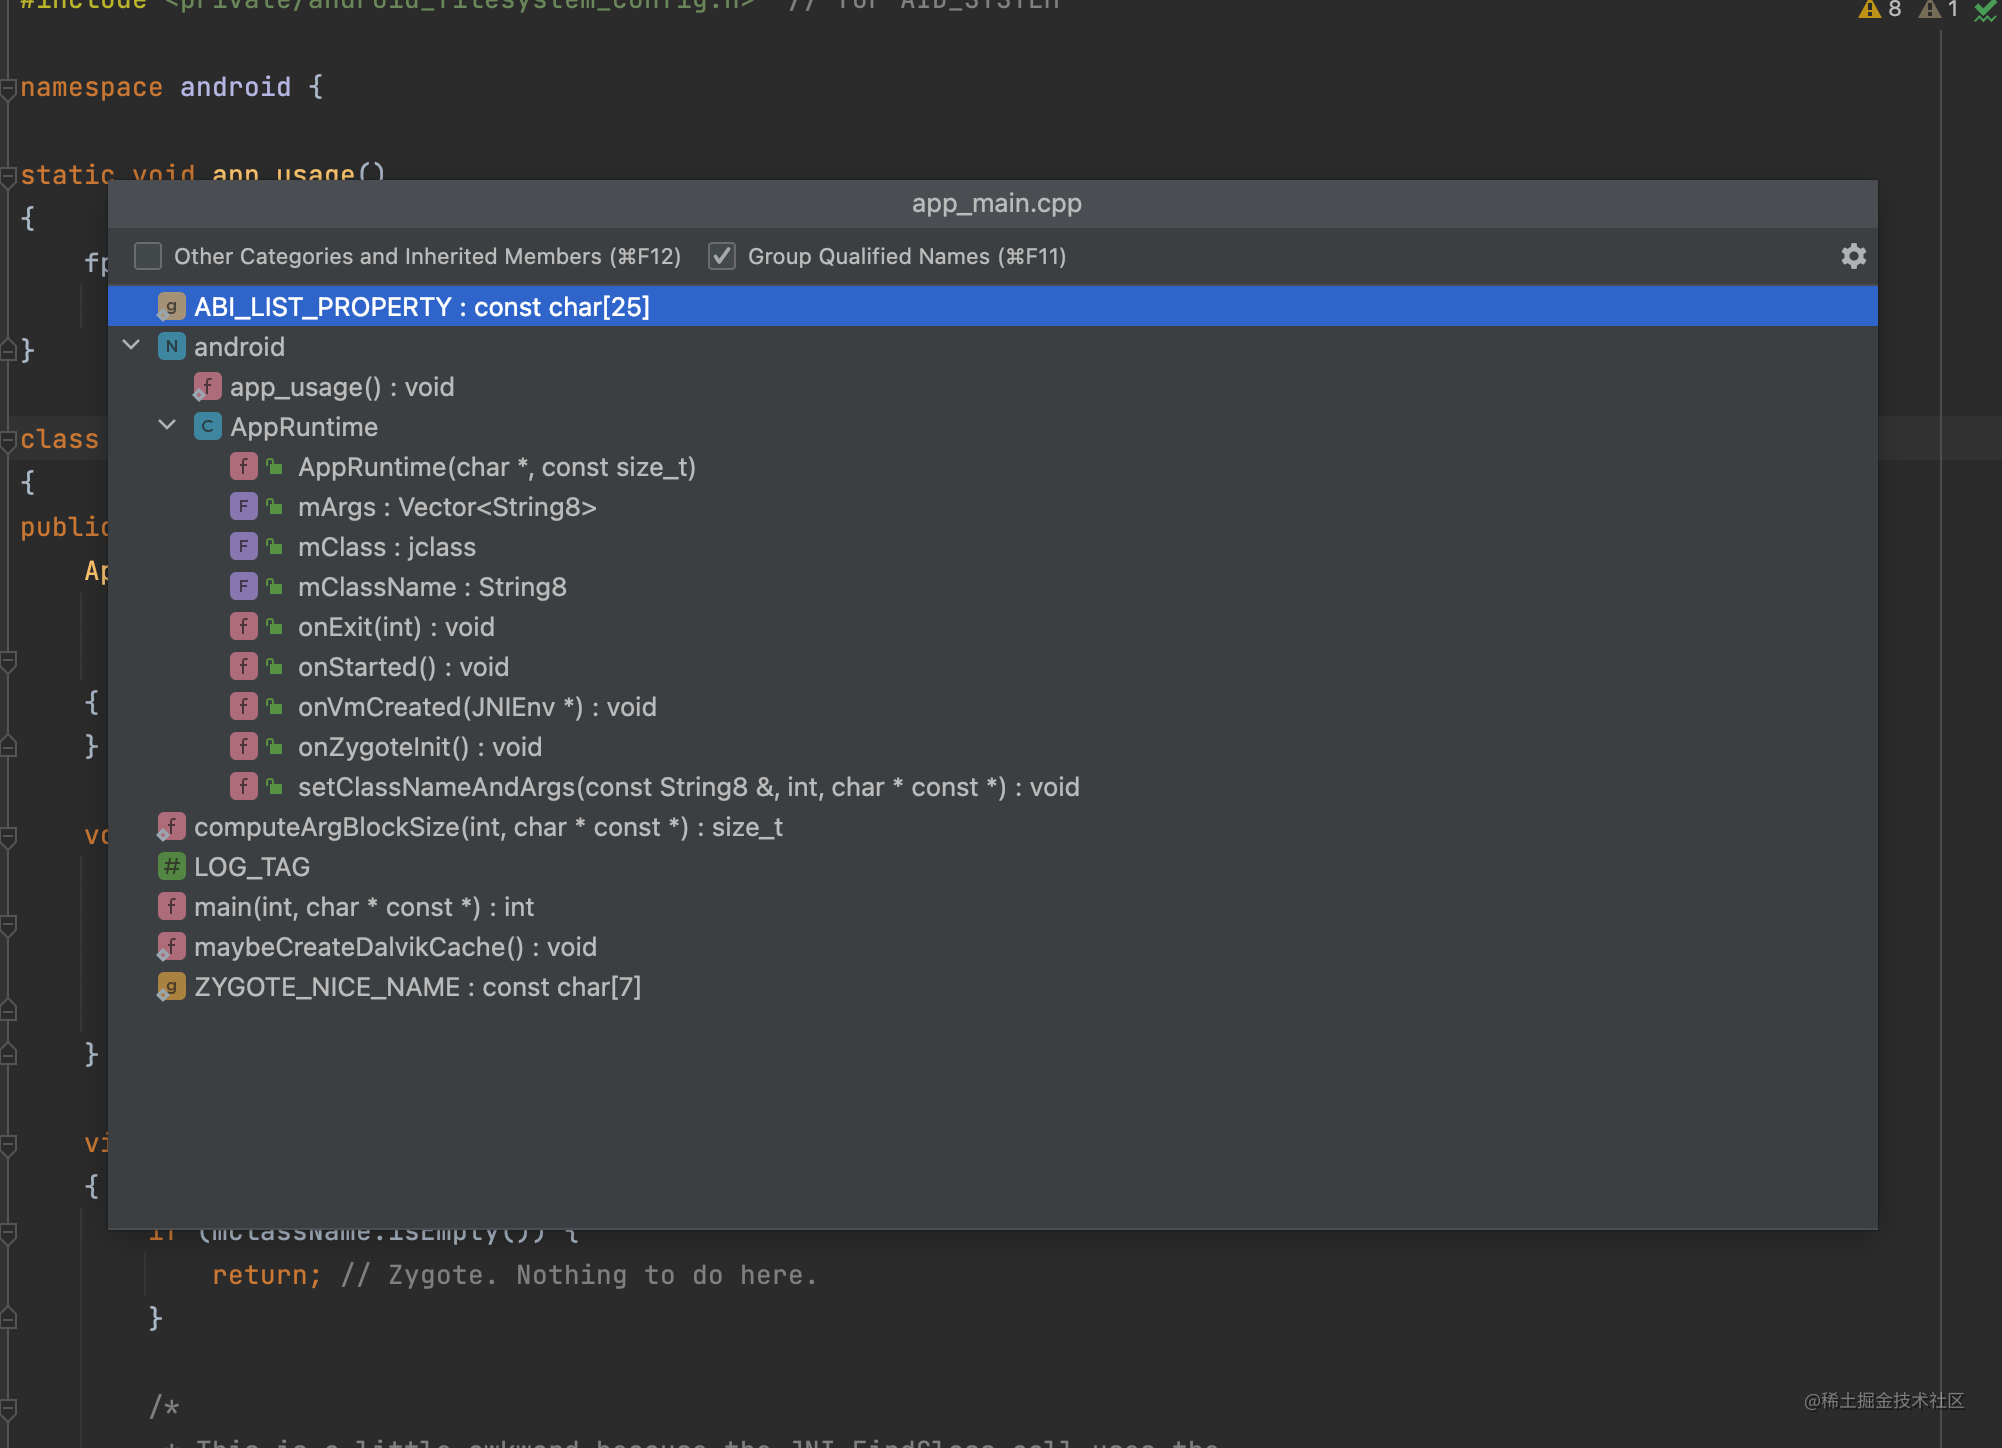Collapse static void app_usage fold marker
Screen dimensions: 2002x1448
coord(8,176)
